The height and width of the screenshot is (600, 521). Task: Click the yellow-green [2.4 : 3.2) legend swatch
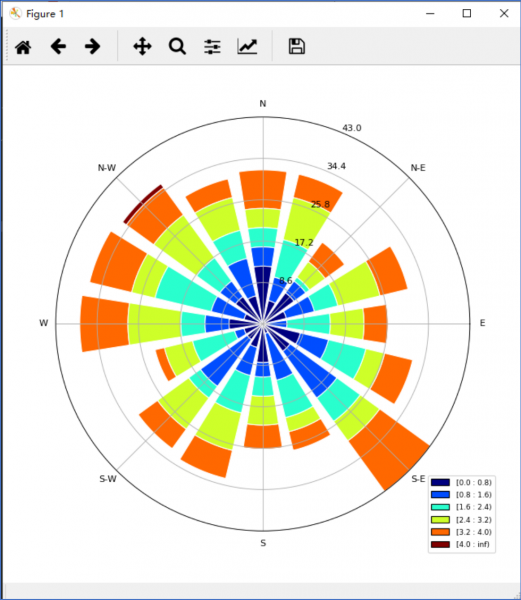coord(440,520)
